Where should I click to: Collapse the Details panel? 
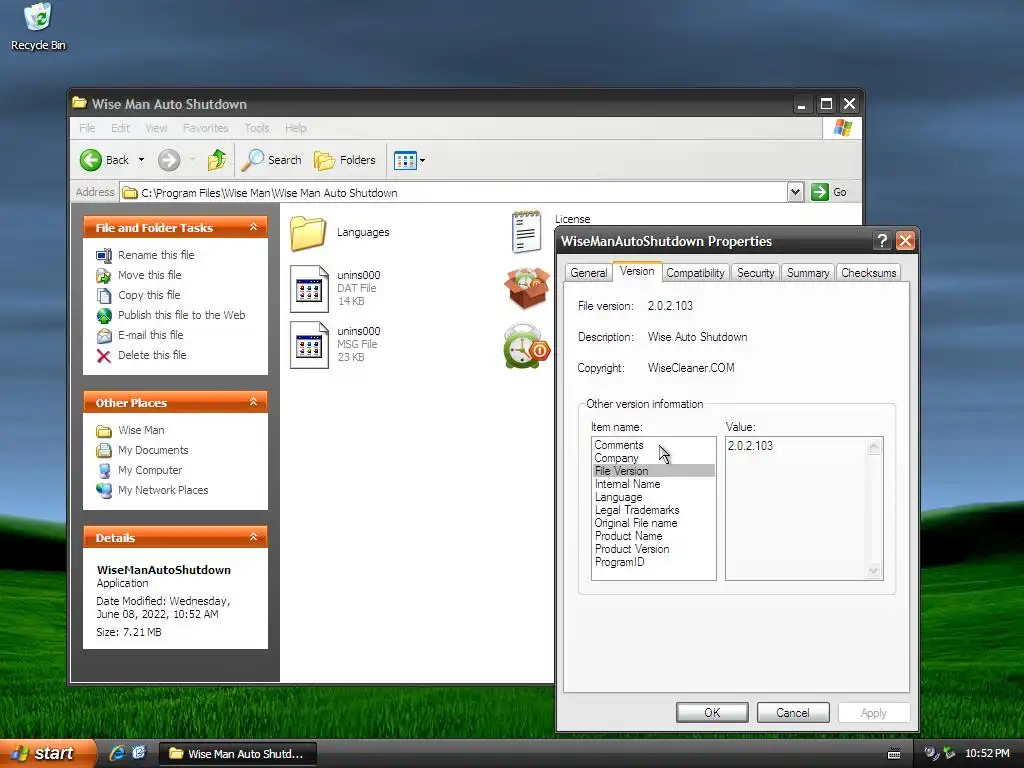pyautogui.click(x=253, y=537)
